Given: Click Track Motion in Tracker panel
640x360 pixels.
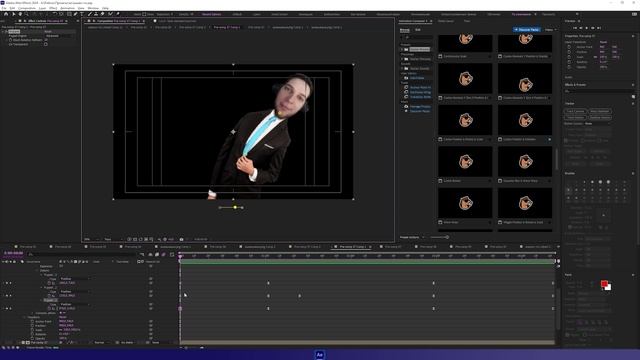Looking at the screenshot, I should (x=576, y=118).
